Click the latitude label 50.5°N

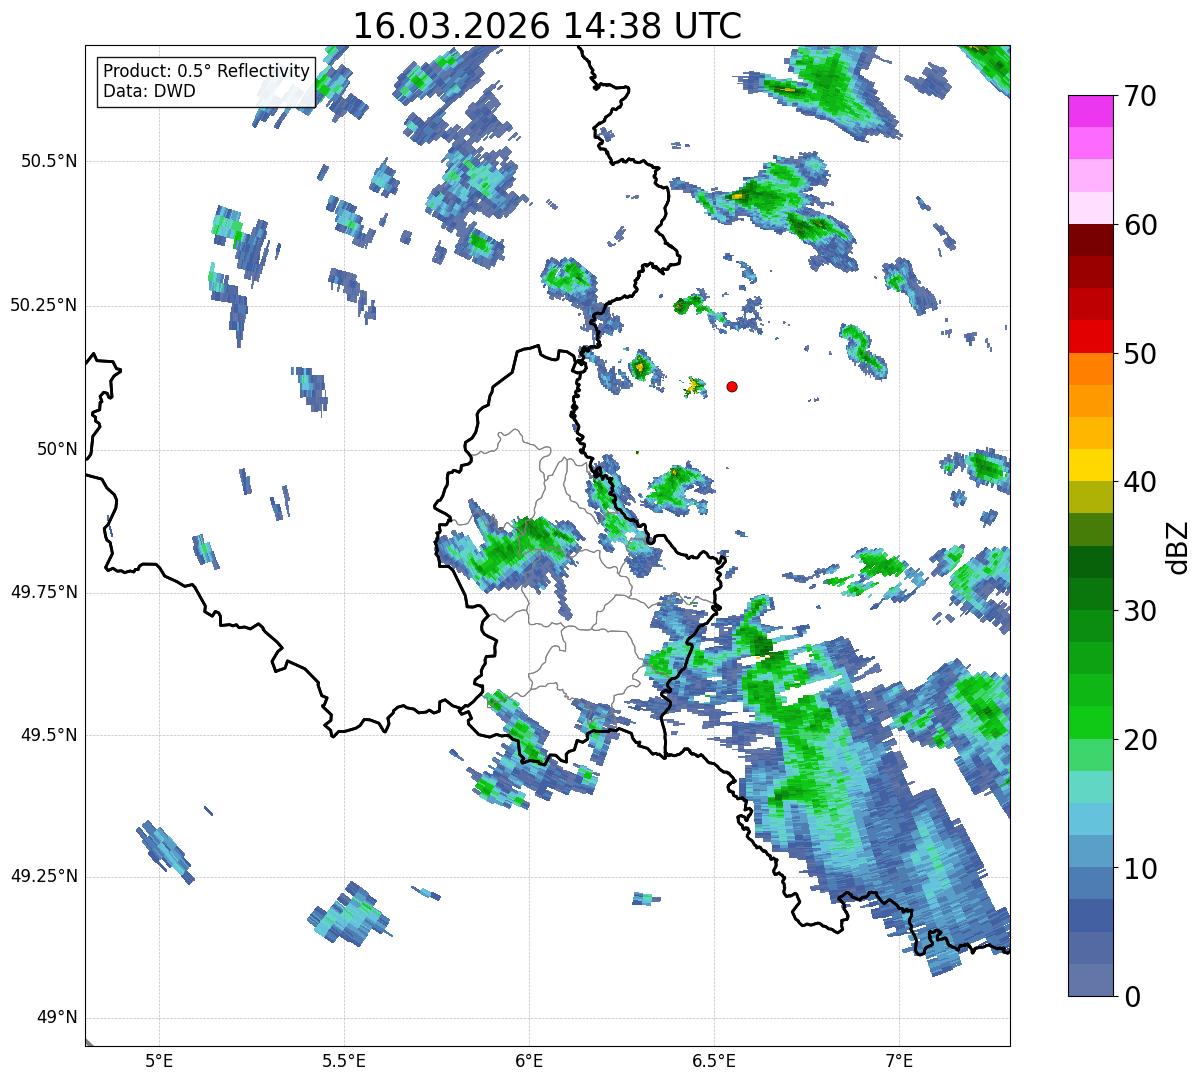[49, 162]
